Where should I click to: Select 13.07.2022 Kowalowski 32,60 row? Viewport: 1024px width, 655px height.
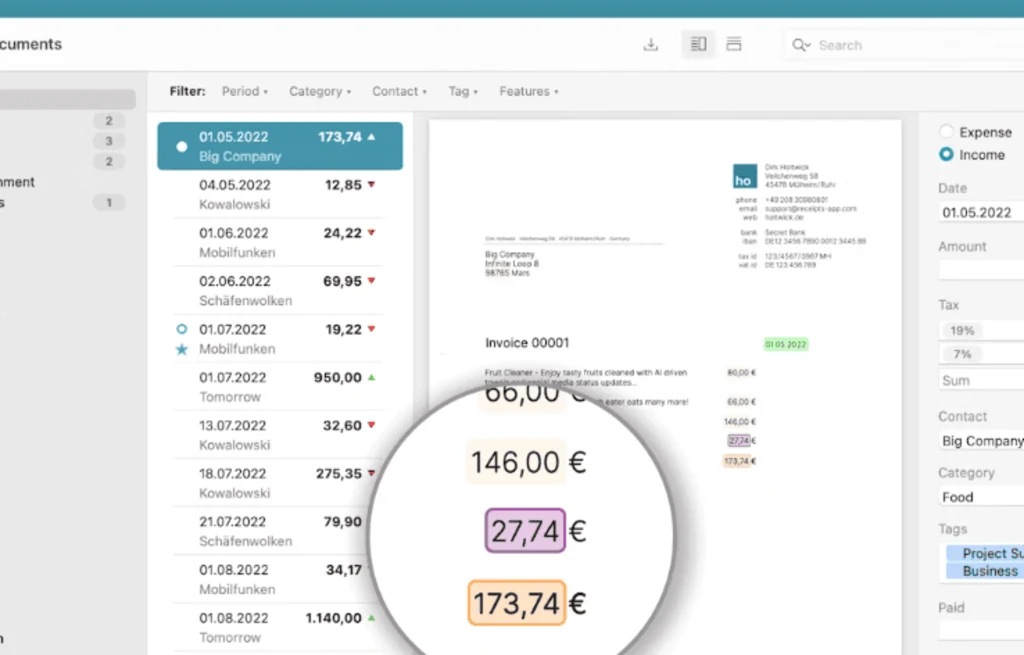click(280, 435)
